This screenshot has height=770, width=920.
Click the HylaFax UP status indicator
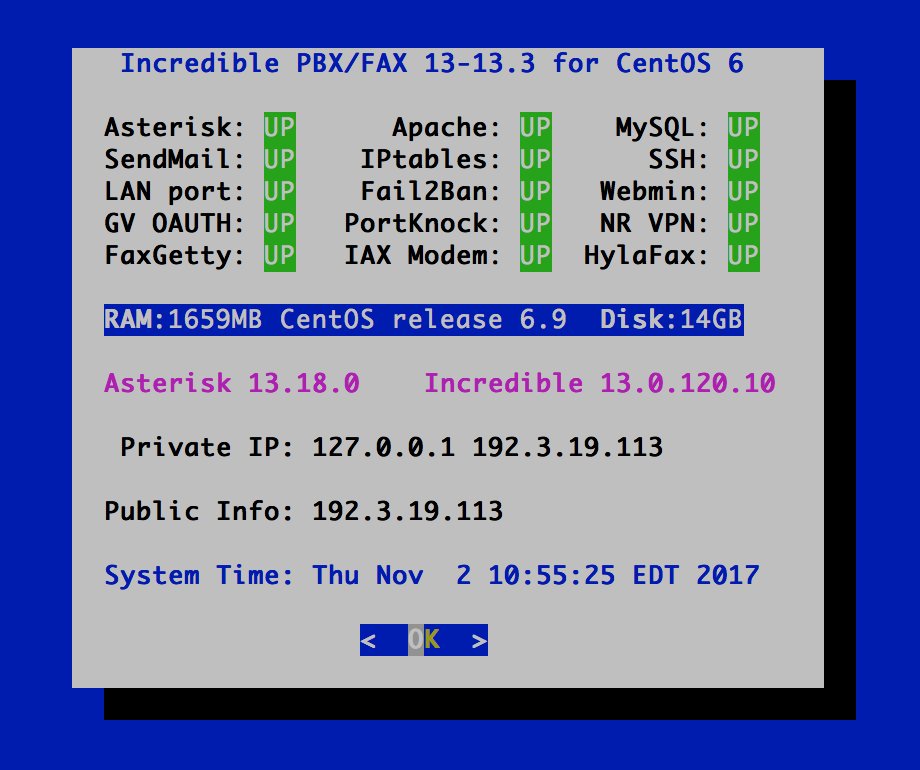click(743, 255)
